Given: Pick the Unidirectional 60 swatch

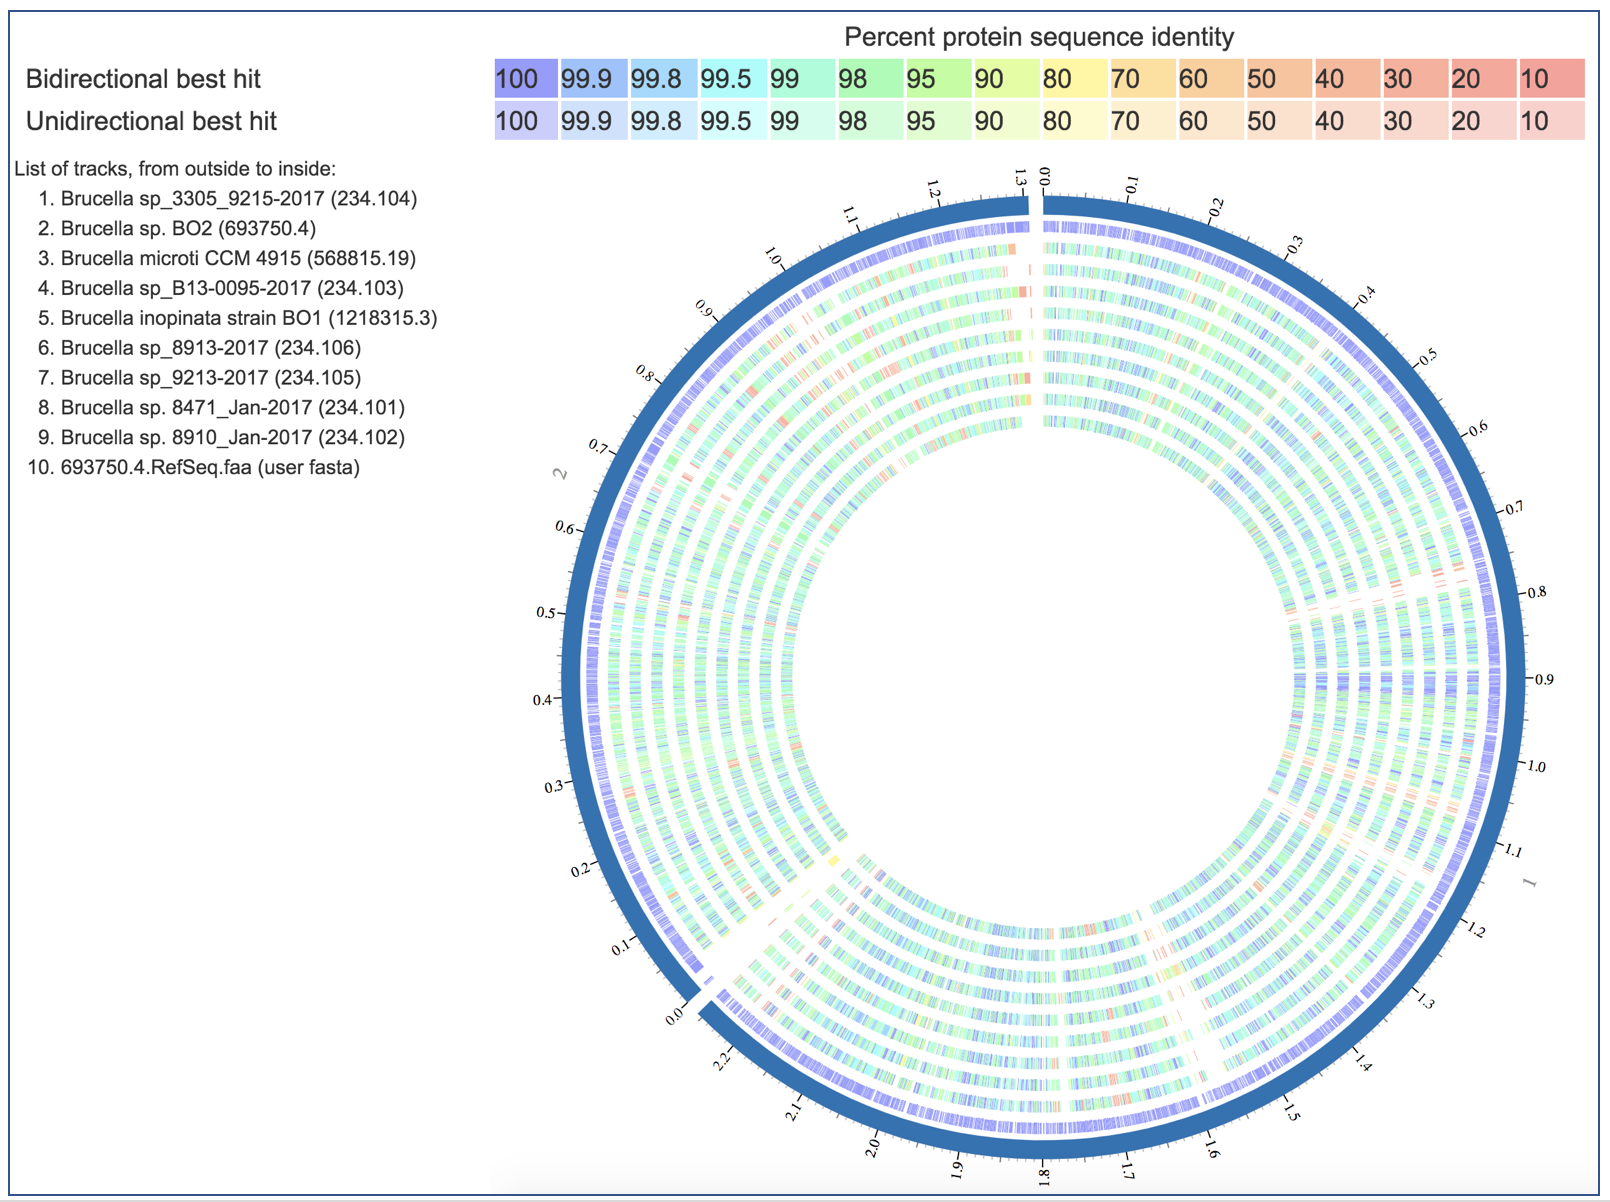Looking at the screenshot, I should [1210, 121].
